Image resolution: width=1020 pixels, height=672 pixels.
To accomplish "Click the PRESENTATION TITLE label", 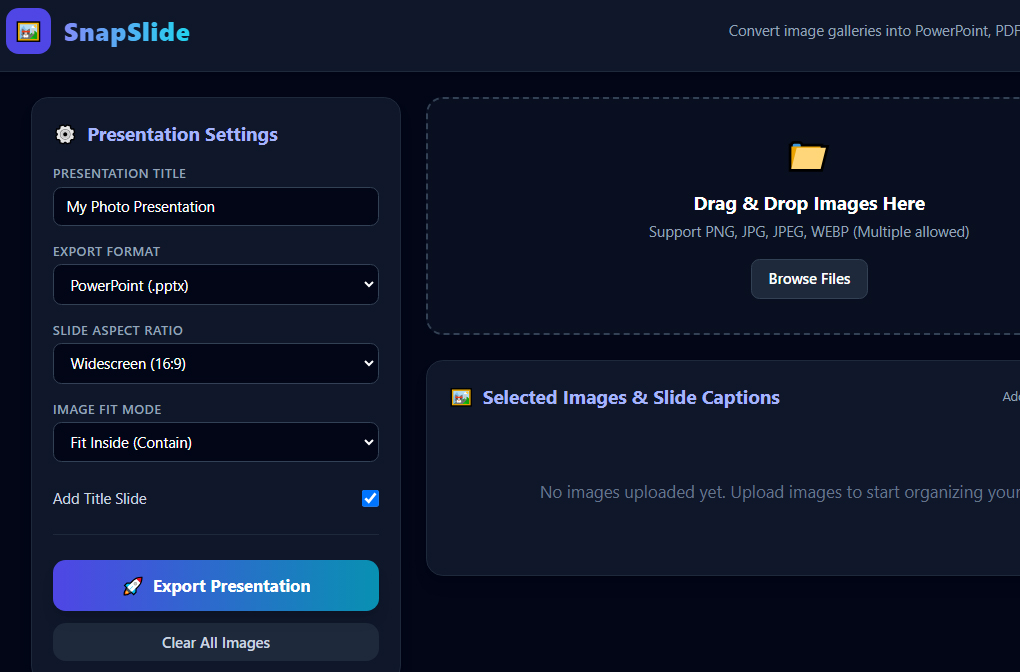I will 120,174.
